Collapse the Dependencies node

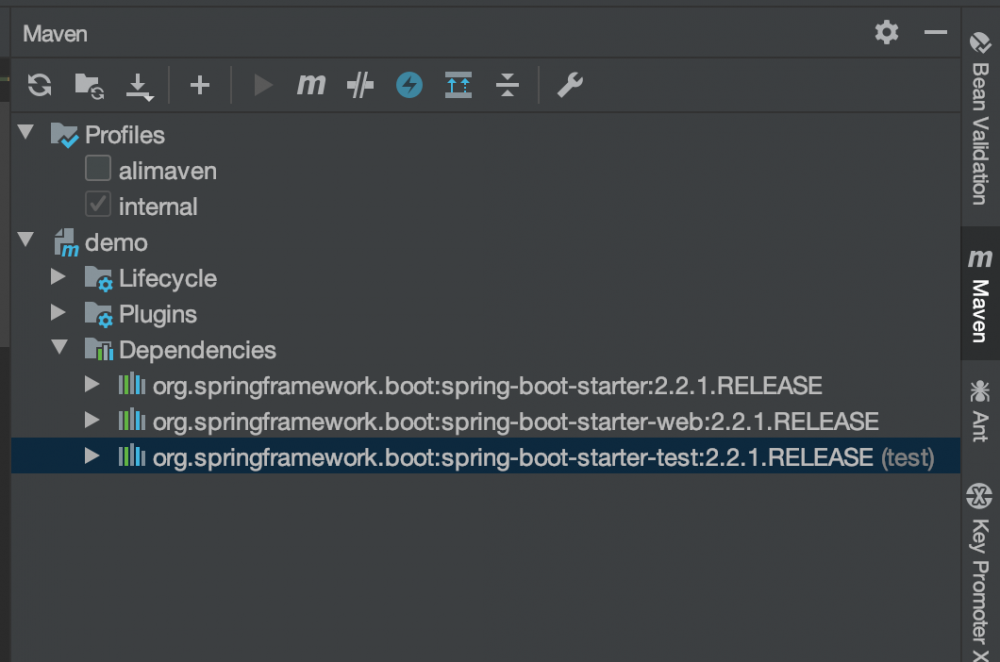59,349
